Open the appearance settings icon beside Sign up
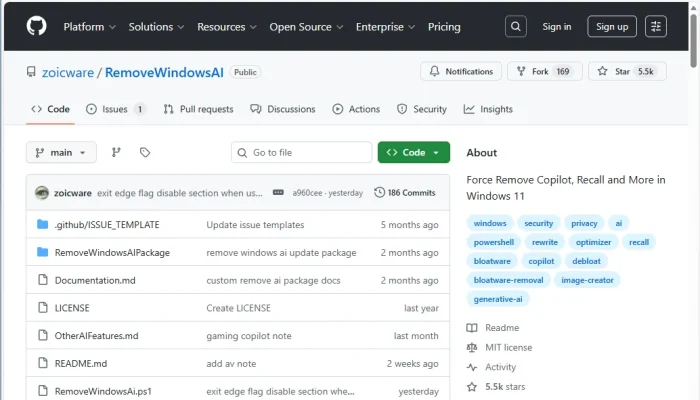This screenshot has width=700, height=400. (656, 27)
